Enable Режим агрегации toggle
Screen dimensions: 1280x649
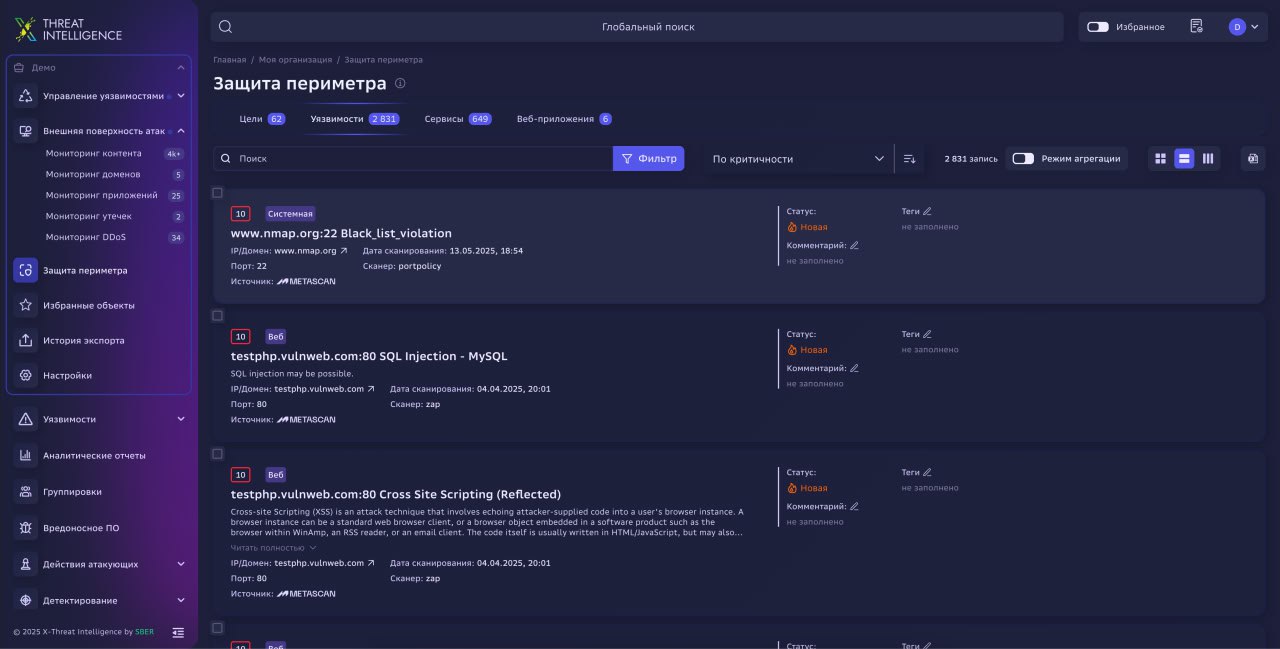1022,158
